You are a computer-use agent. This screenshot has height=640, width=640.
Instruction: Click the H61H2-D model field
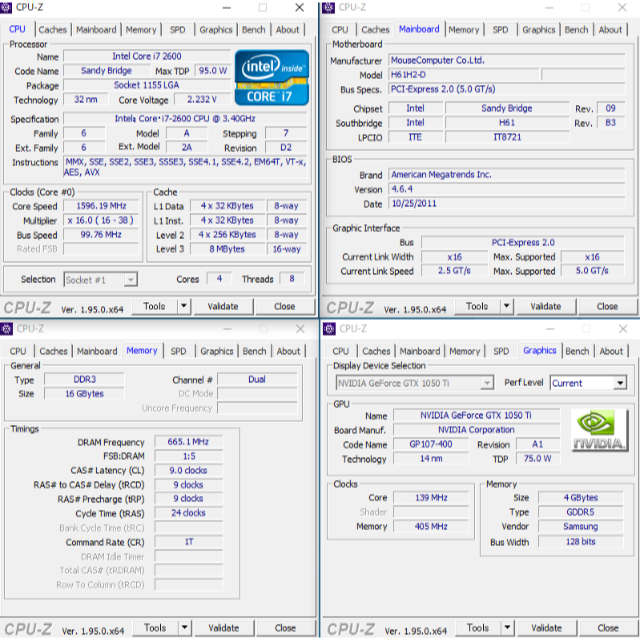click(463, 75)
